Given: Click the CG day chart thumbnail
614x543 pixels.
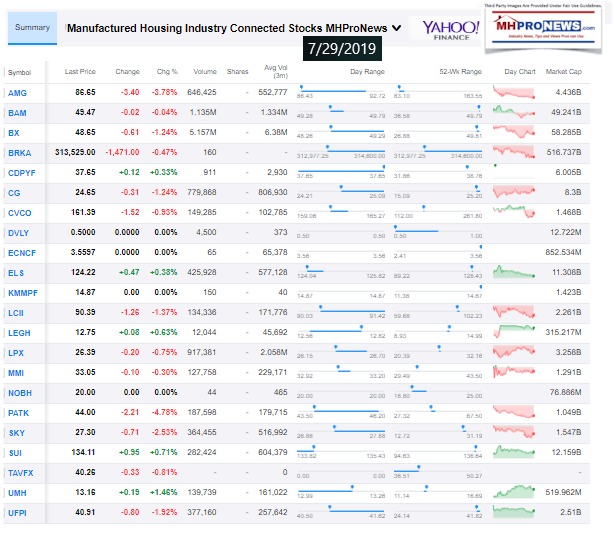Looking at the screenshot, I should coord(514,192).
